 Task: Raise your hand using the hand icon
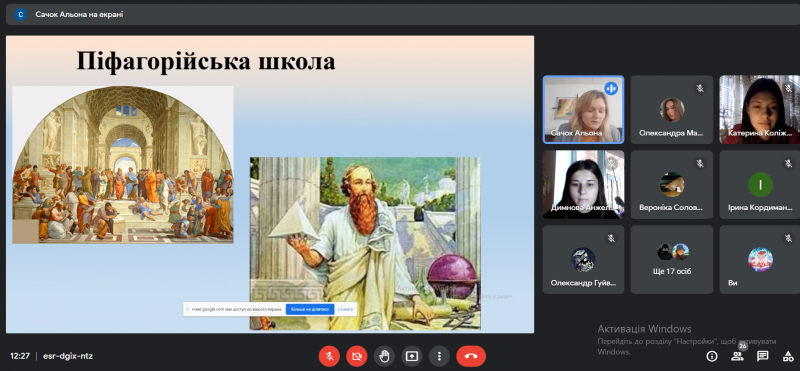384,356
